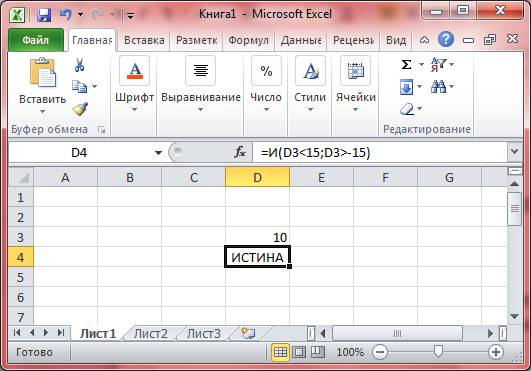
Task: Select the Format Painter brush icon
Action: coord(80,109)
